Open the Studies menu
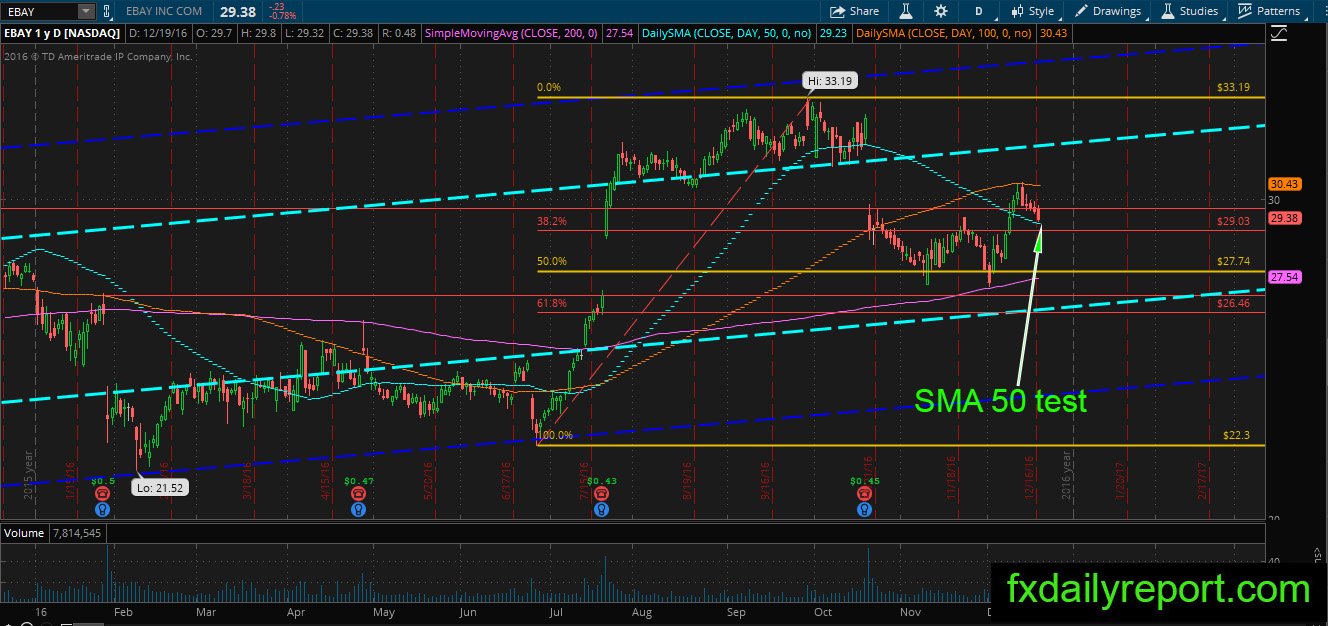1328x626 pixels. coord(1188,11)
